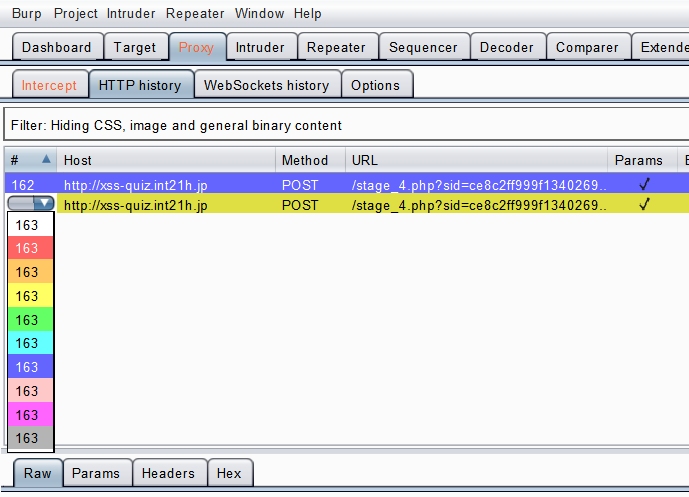Sort history by the # column

pyautogui.click(x=31, y=160)
